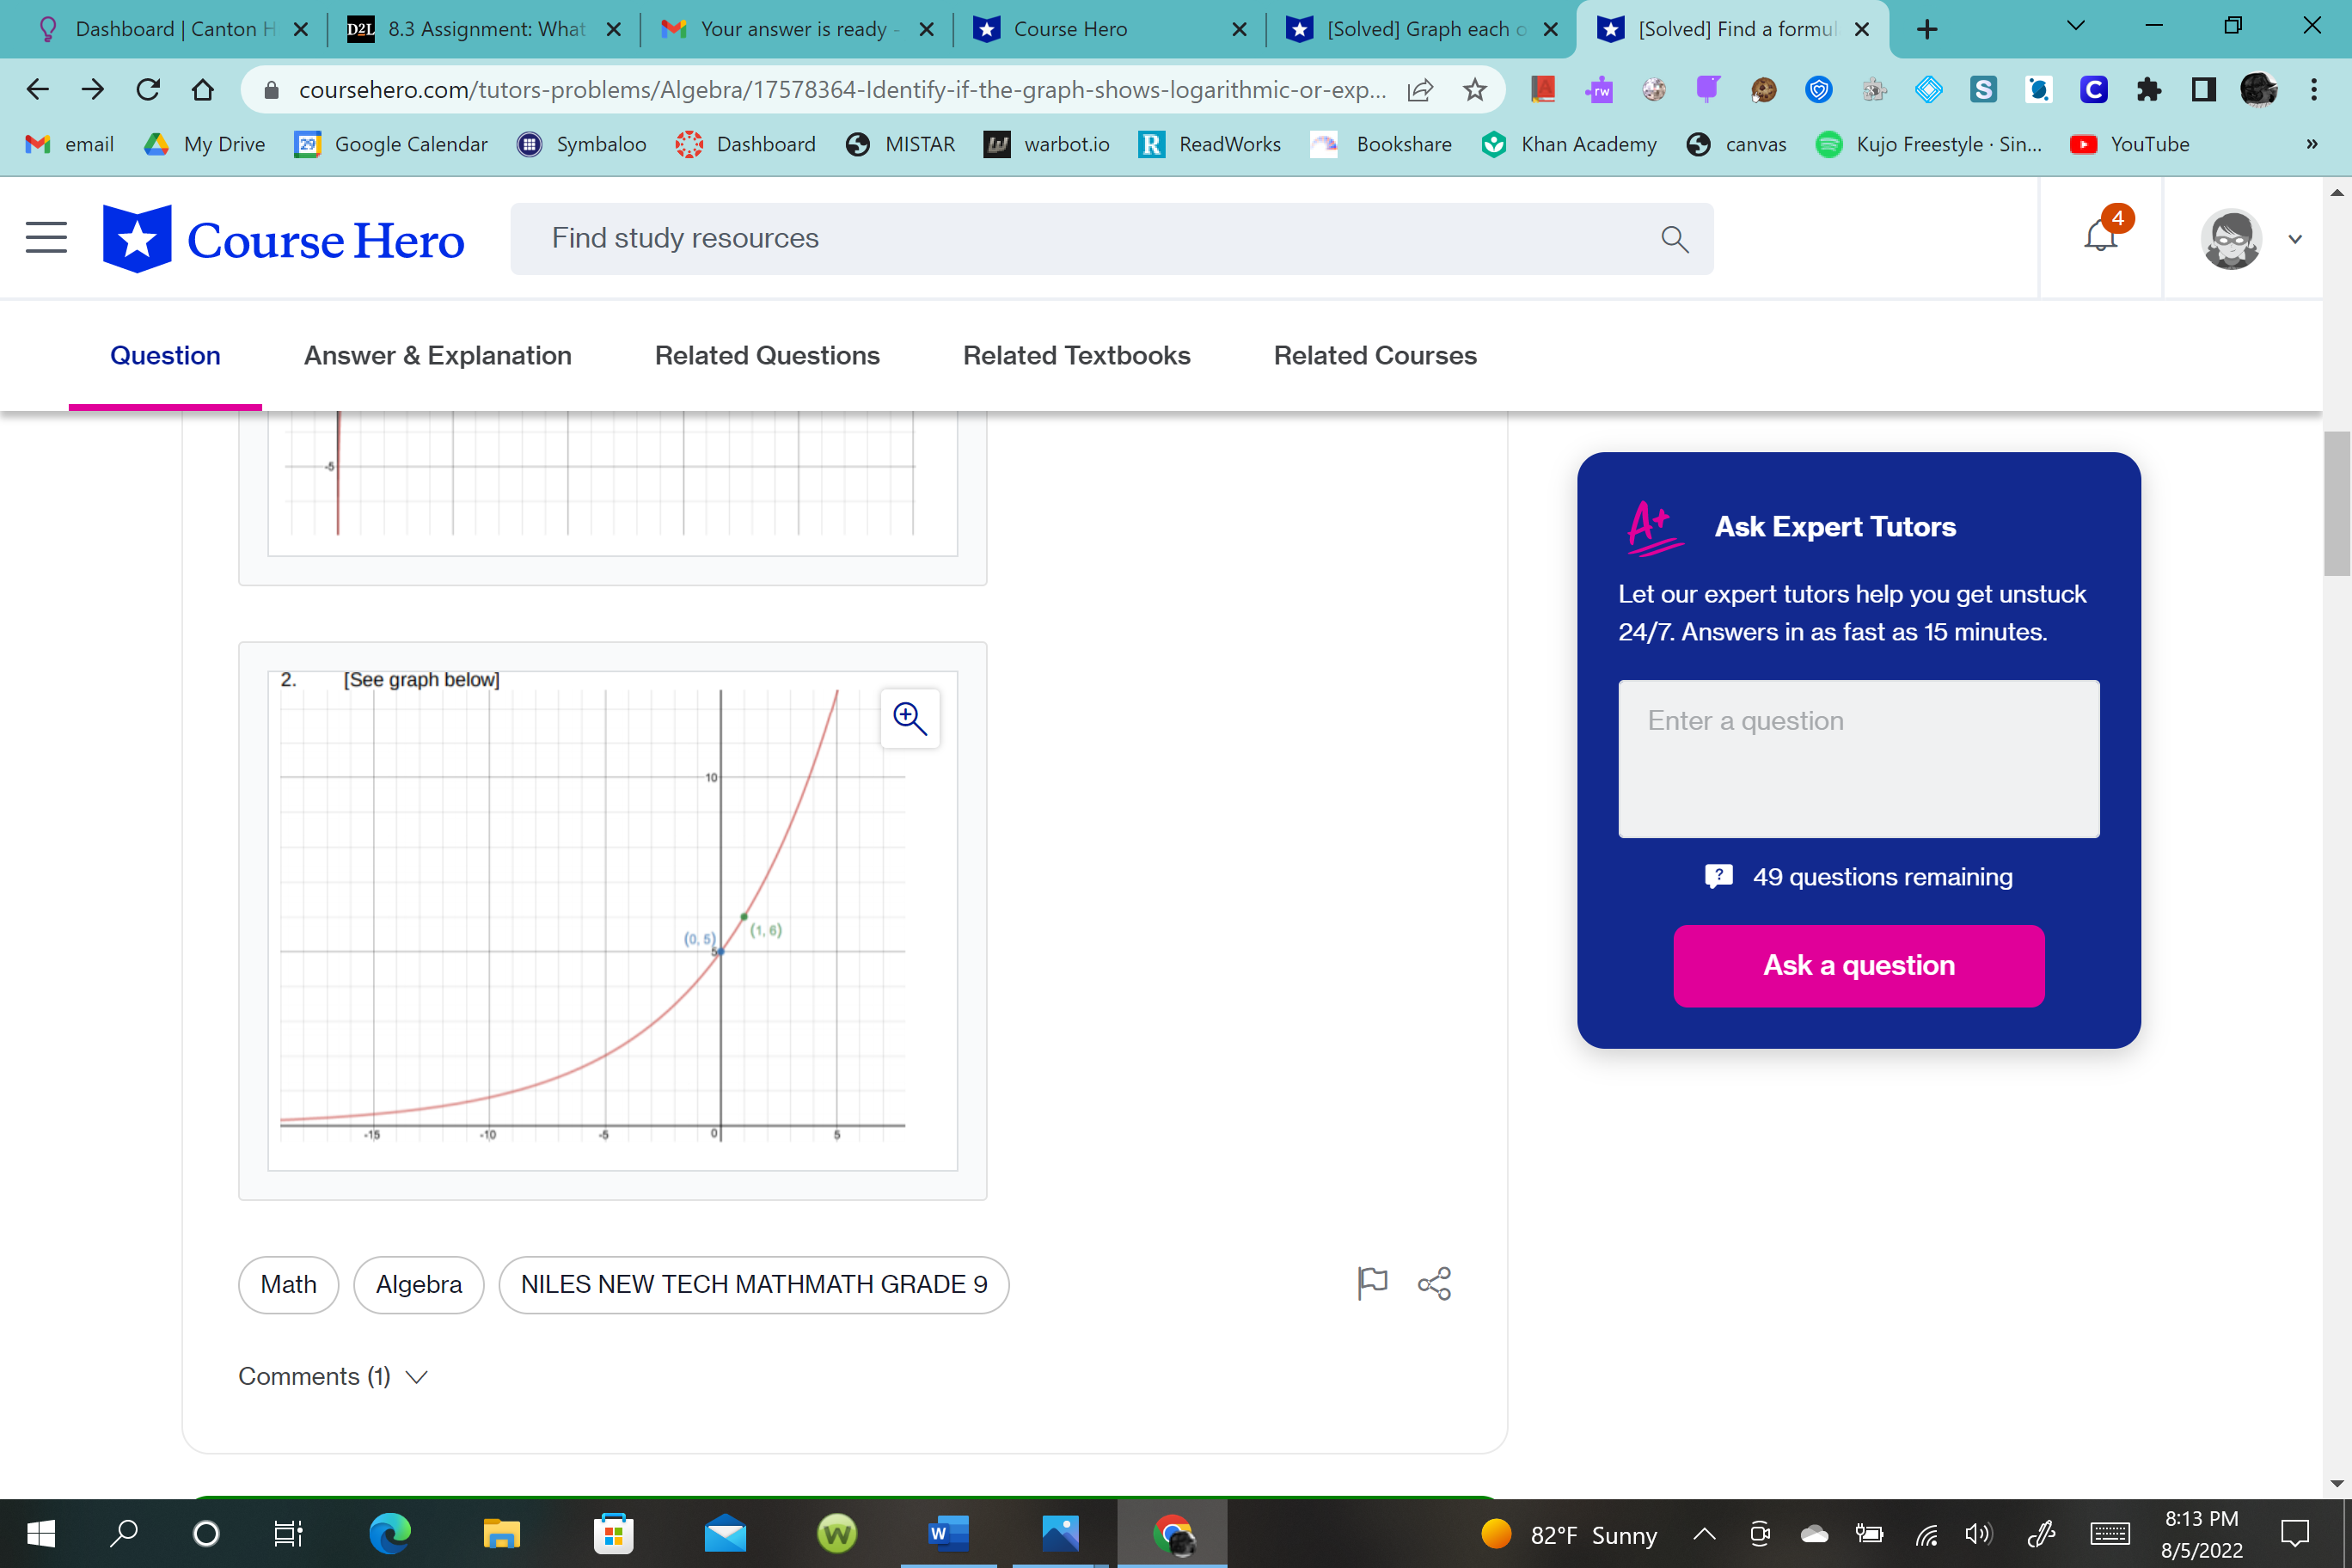This screenshot has height=1568, width=2352.
Task: Go to the Related Textbooks tab
Action: [1076, 355]
